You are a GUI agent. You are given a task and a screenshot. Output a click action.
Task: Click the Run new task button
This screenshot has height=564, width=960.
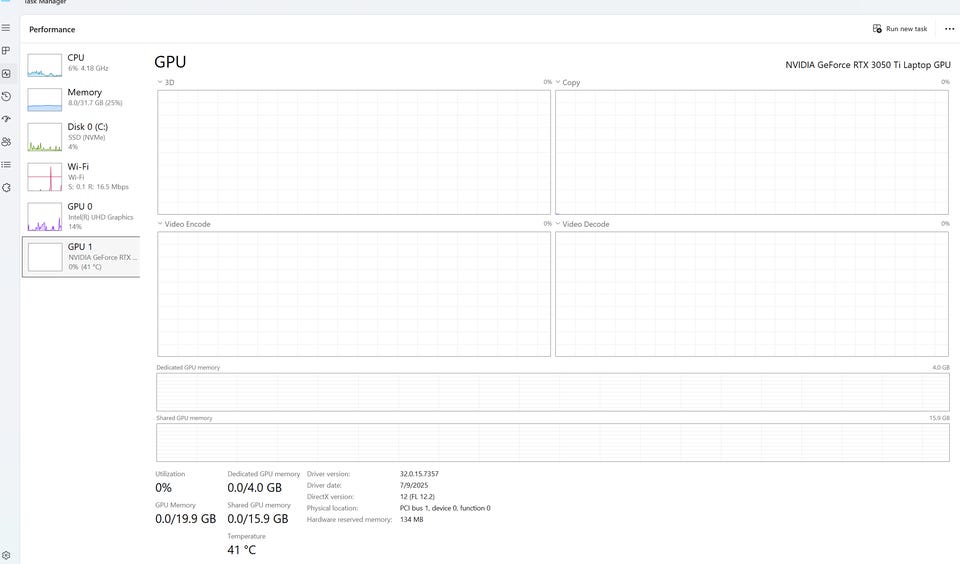point(899,29)
